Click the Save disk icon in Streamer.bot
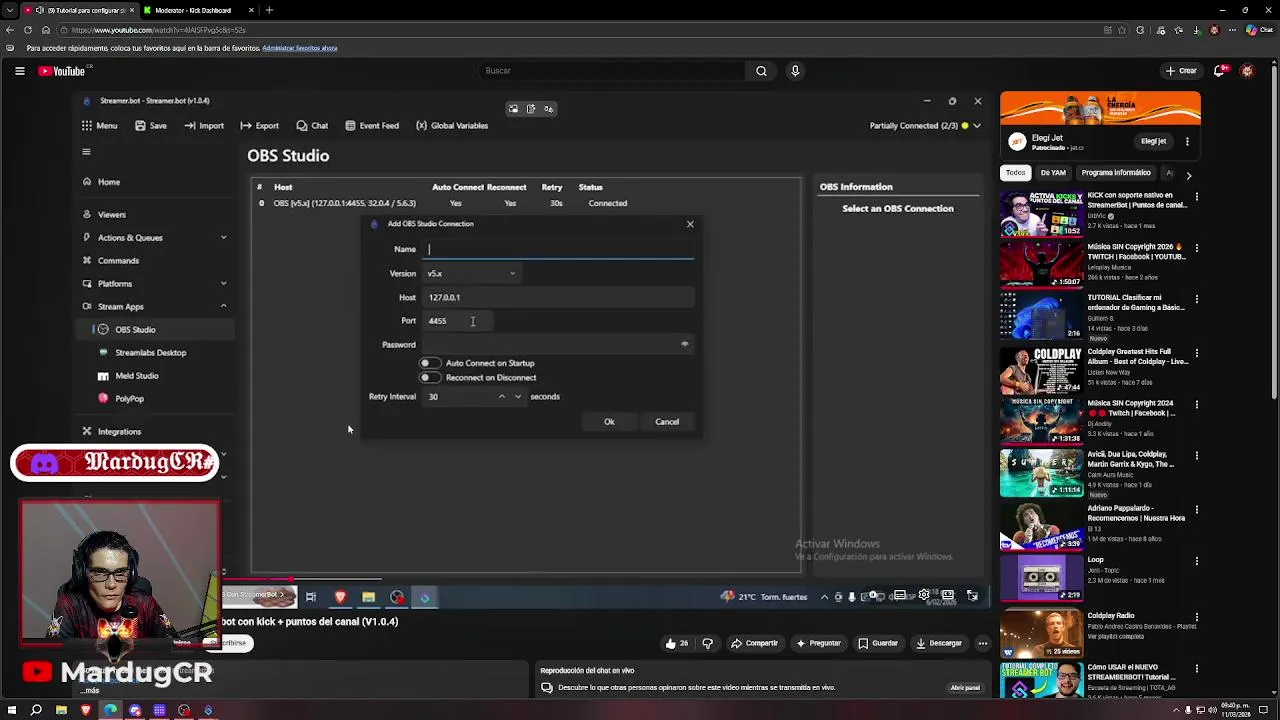The image size is (1280, 720). pyautogui.click(x=140, y=126)
